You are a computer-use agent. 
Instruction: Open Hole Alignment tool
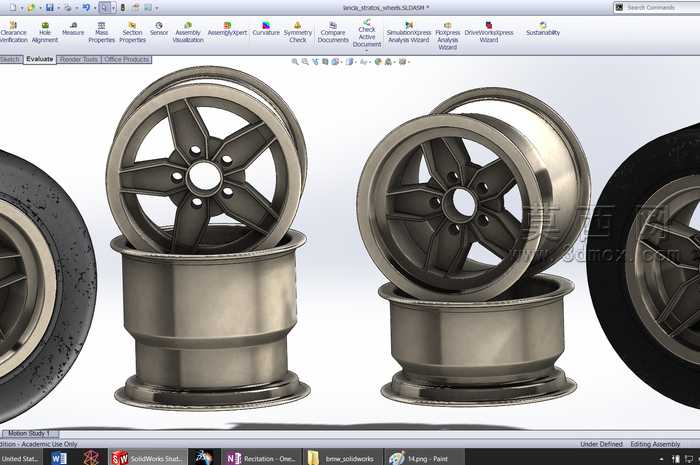pos(45,32)
